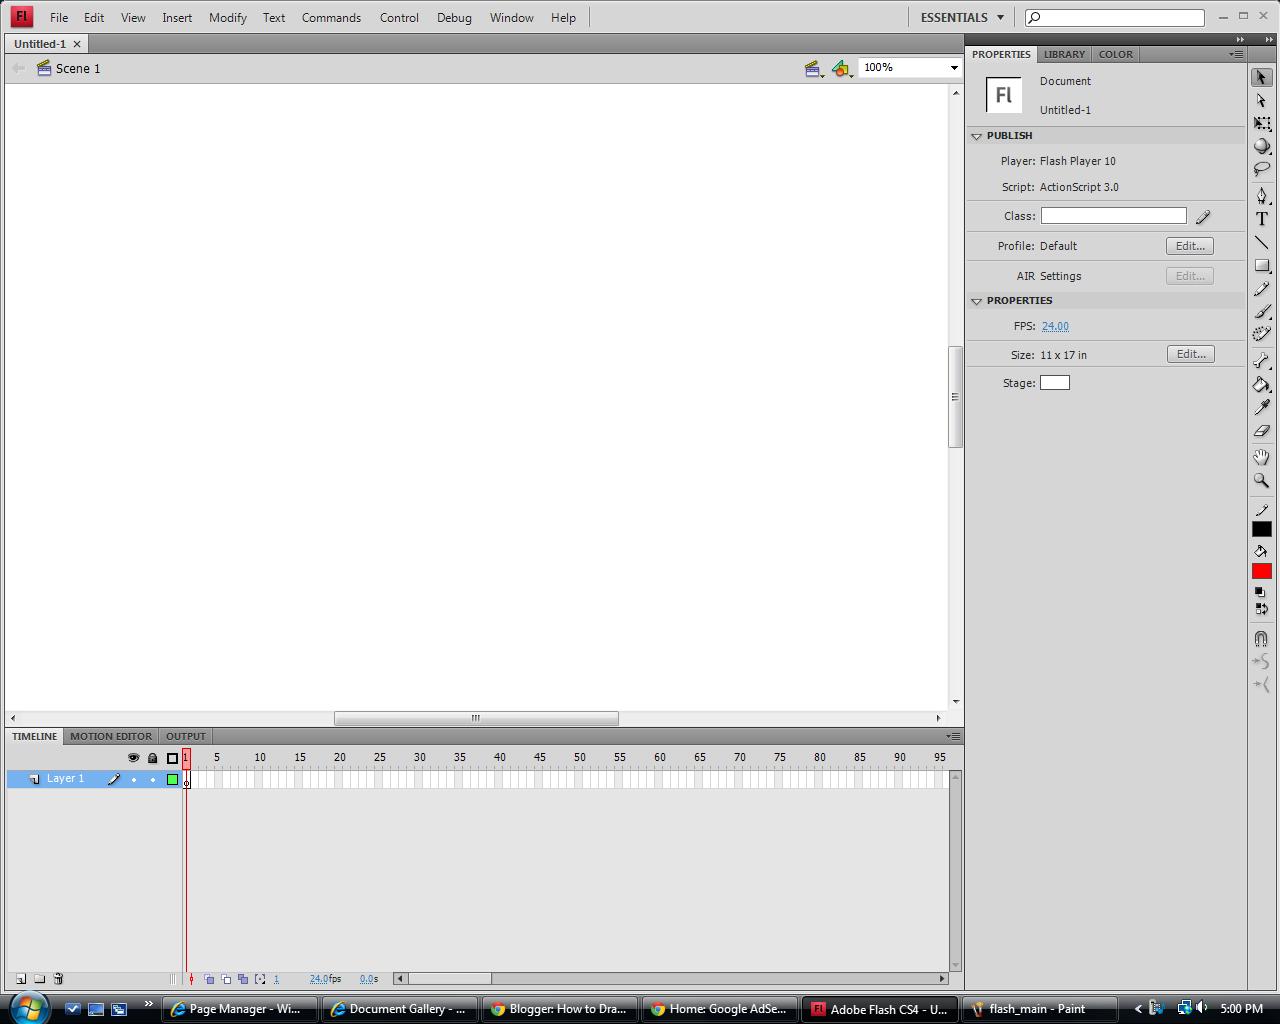Switch to the MOTION EDITOR tab
This screenshot has height=1024, width=1280.
[x=110, y=736]
